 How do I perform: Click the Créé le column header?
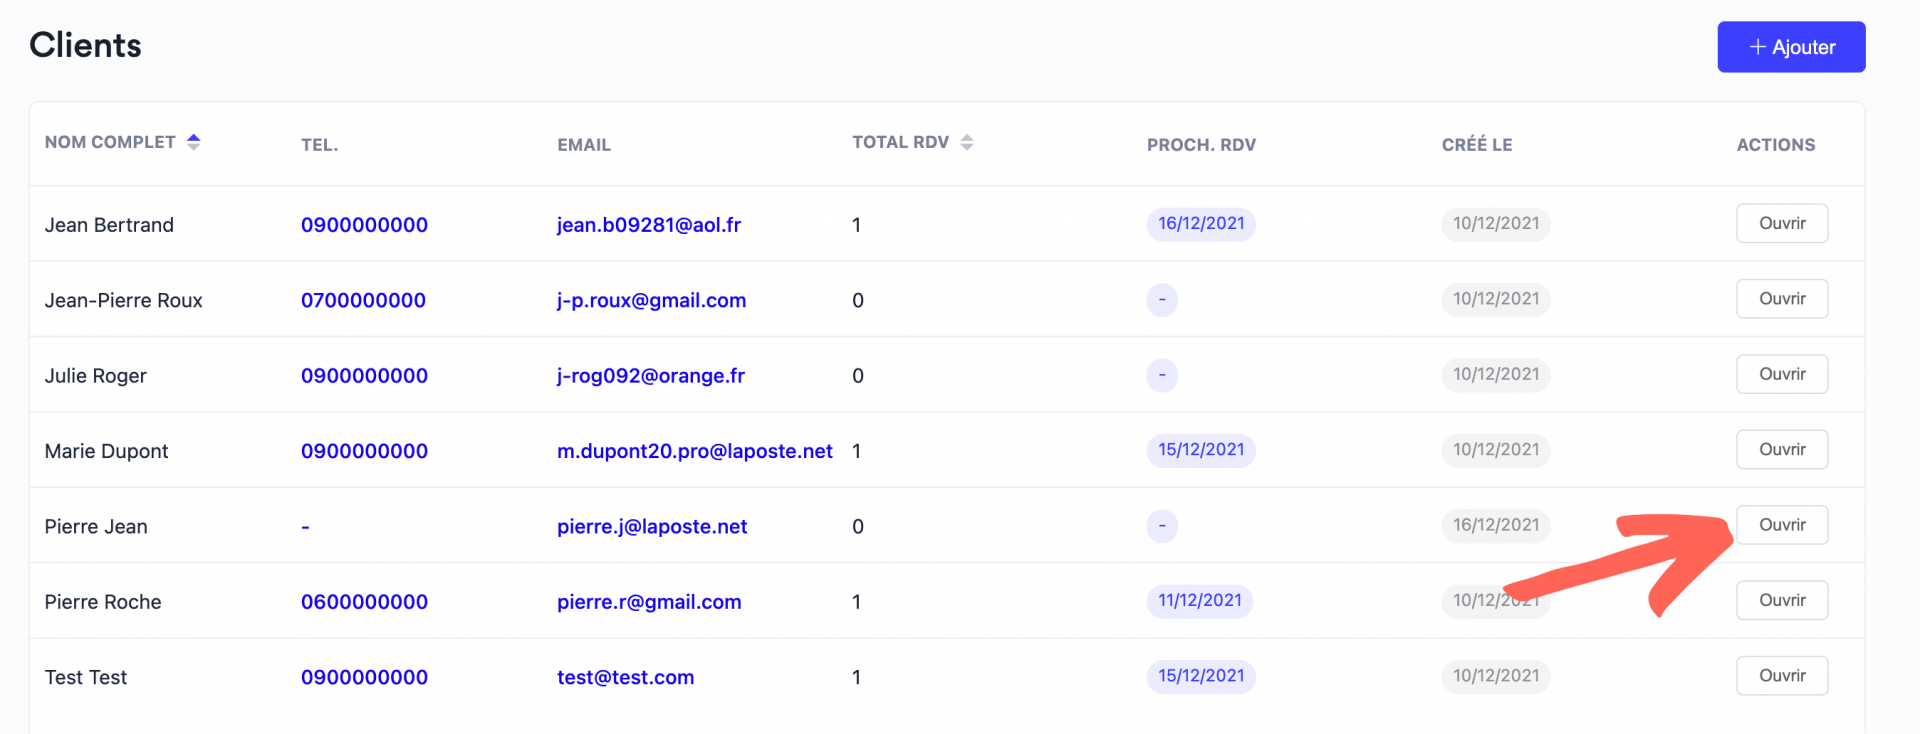point(1477,145)
